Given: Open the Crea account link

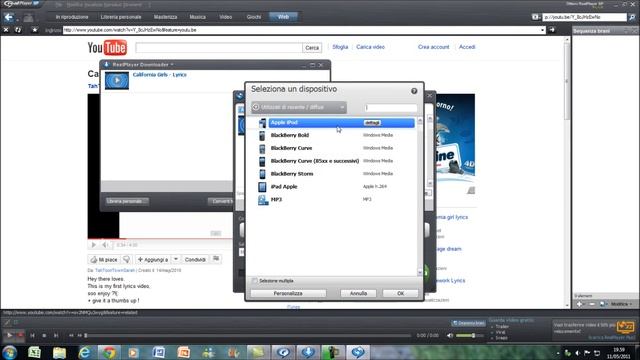Looking at the screenshot, I should tap(433, 47).
